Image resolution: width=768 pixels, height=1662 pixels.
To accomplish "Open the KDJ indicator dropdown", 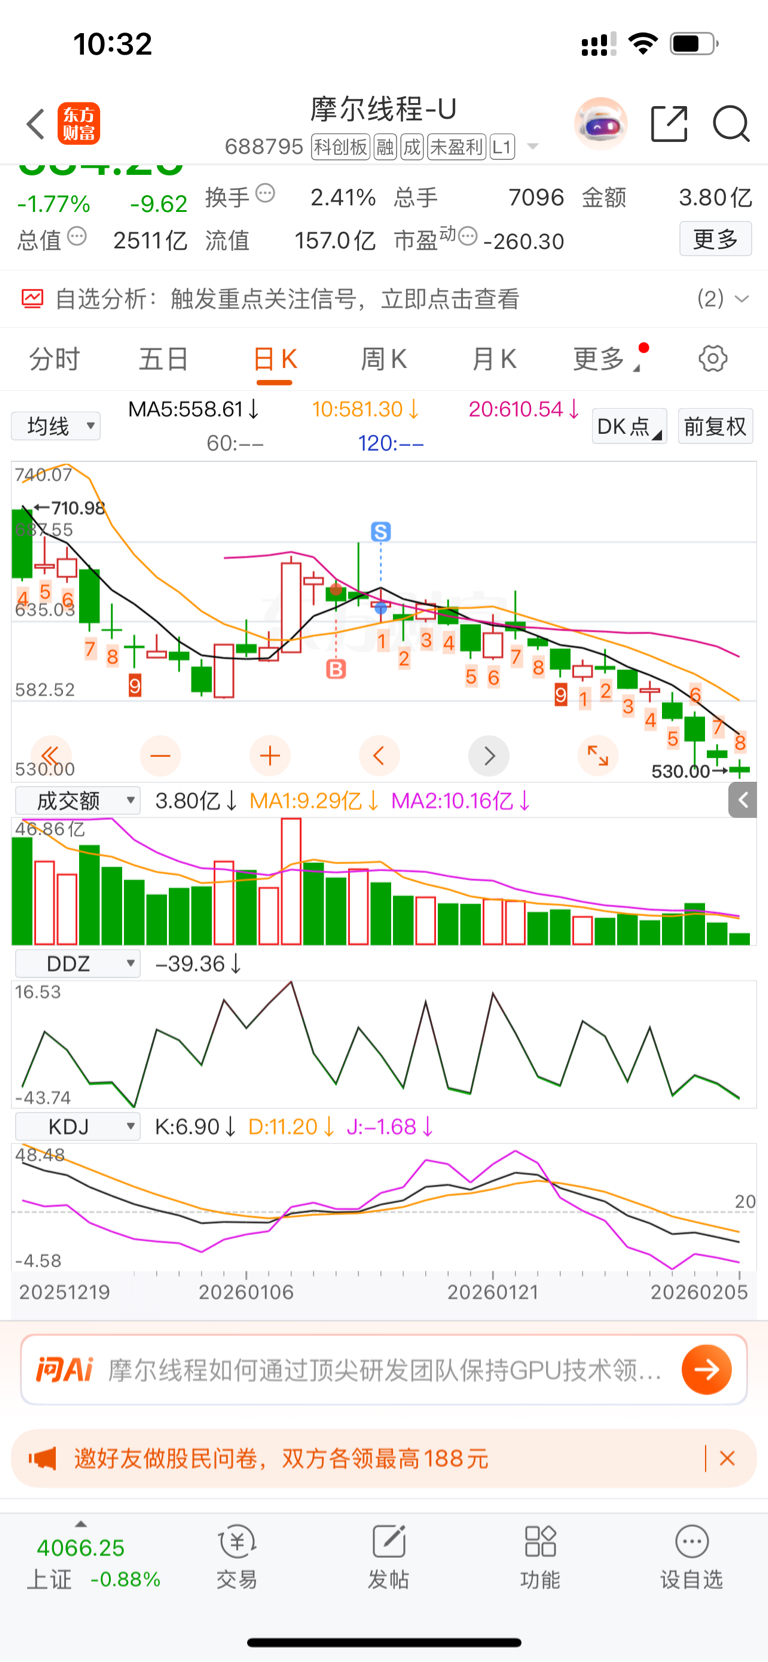I will (77, 1126).
